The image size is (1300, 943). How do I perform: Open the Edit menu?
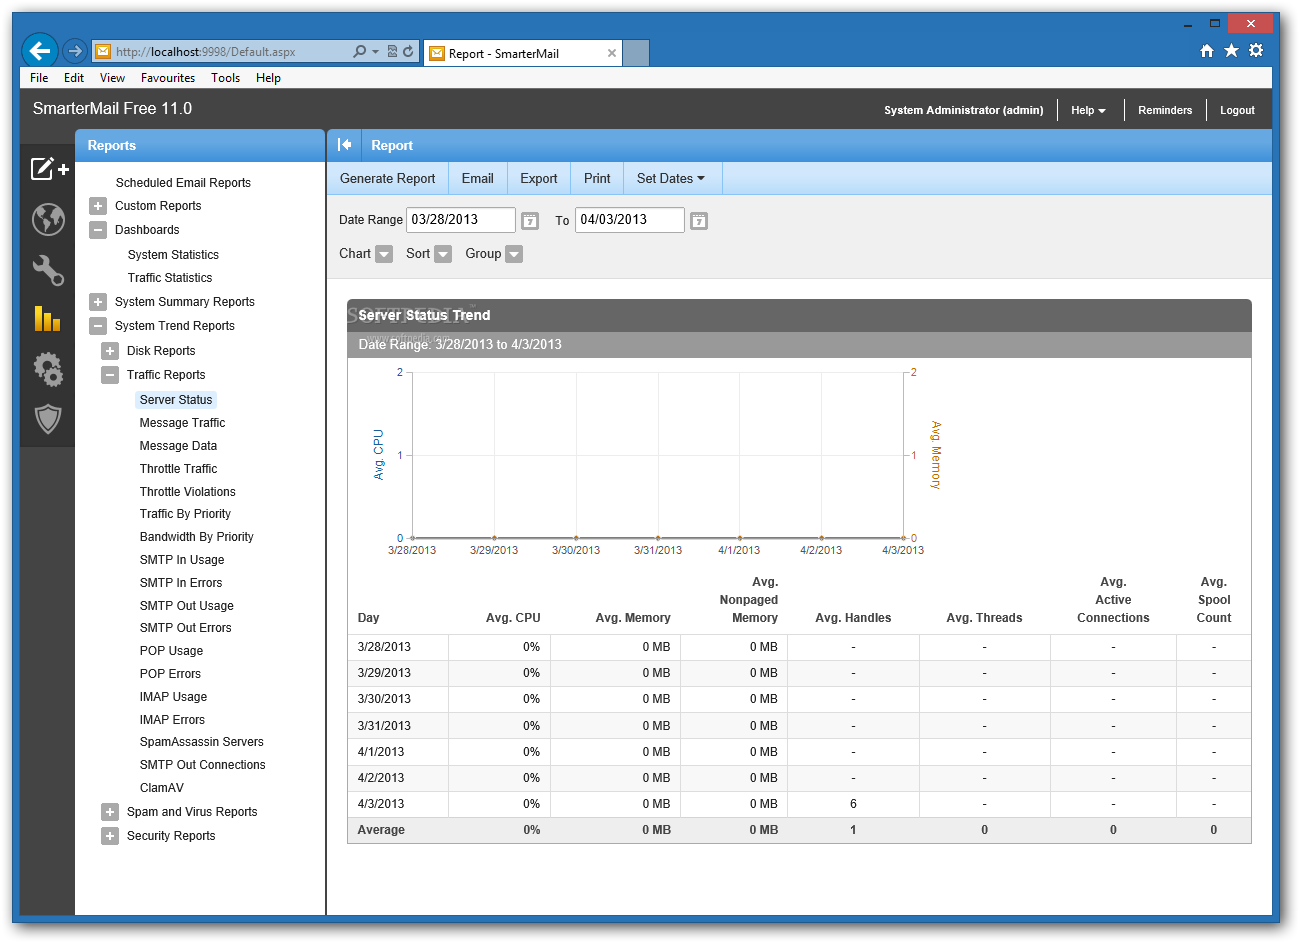[74, 78]
